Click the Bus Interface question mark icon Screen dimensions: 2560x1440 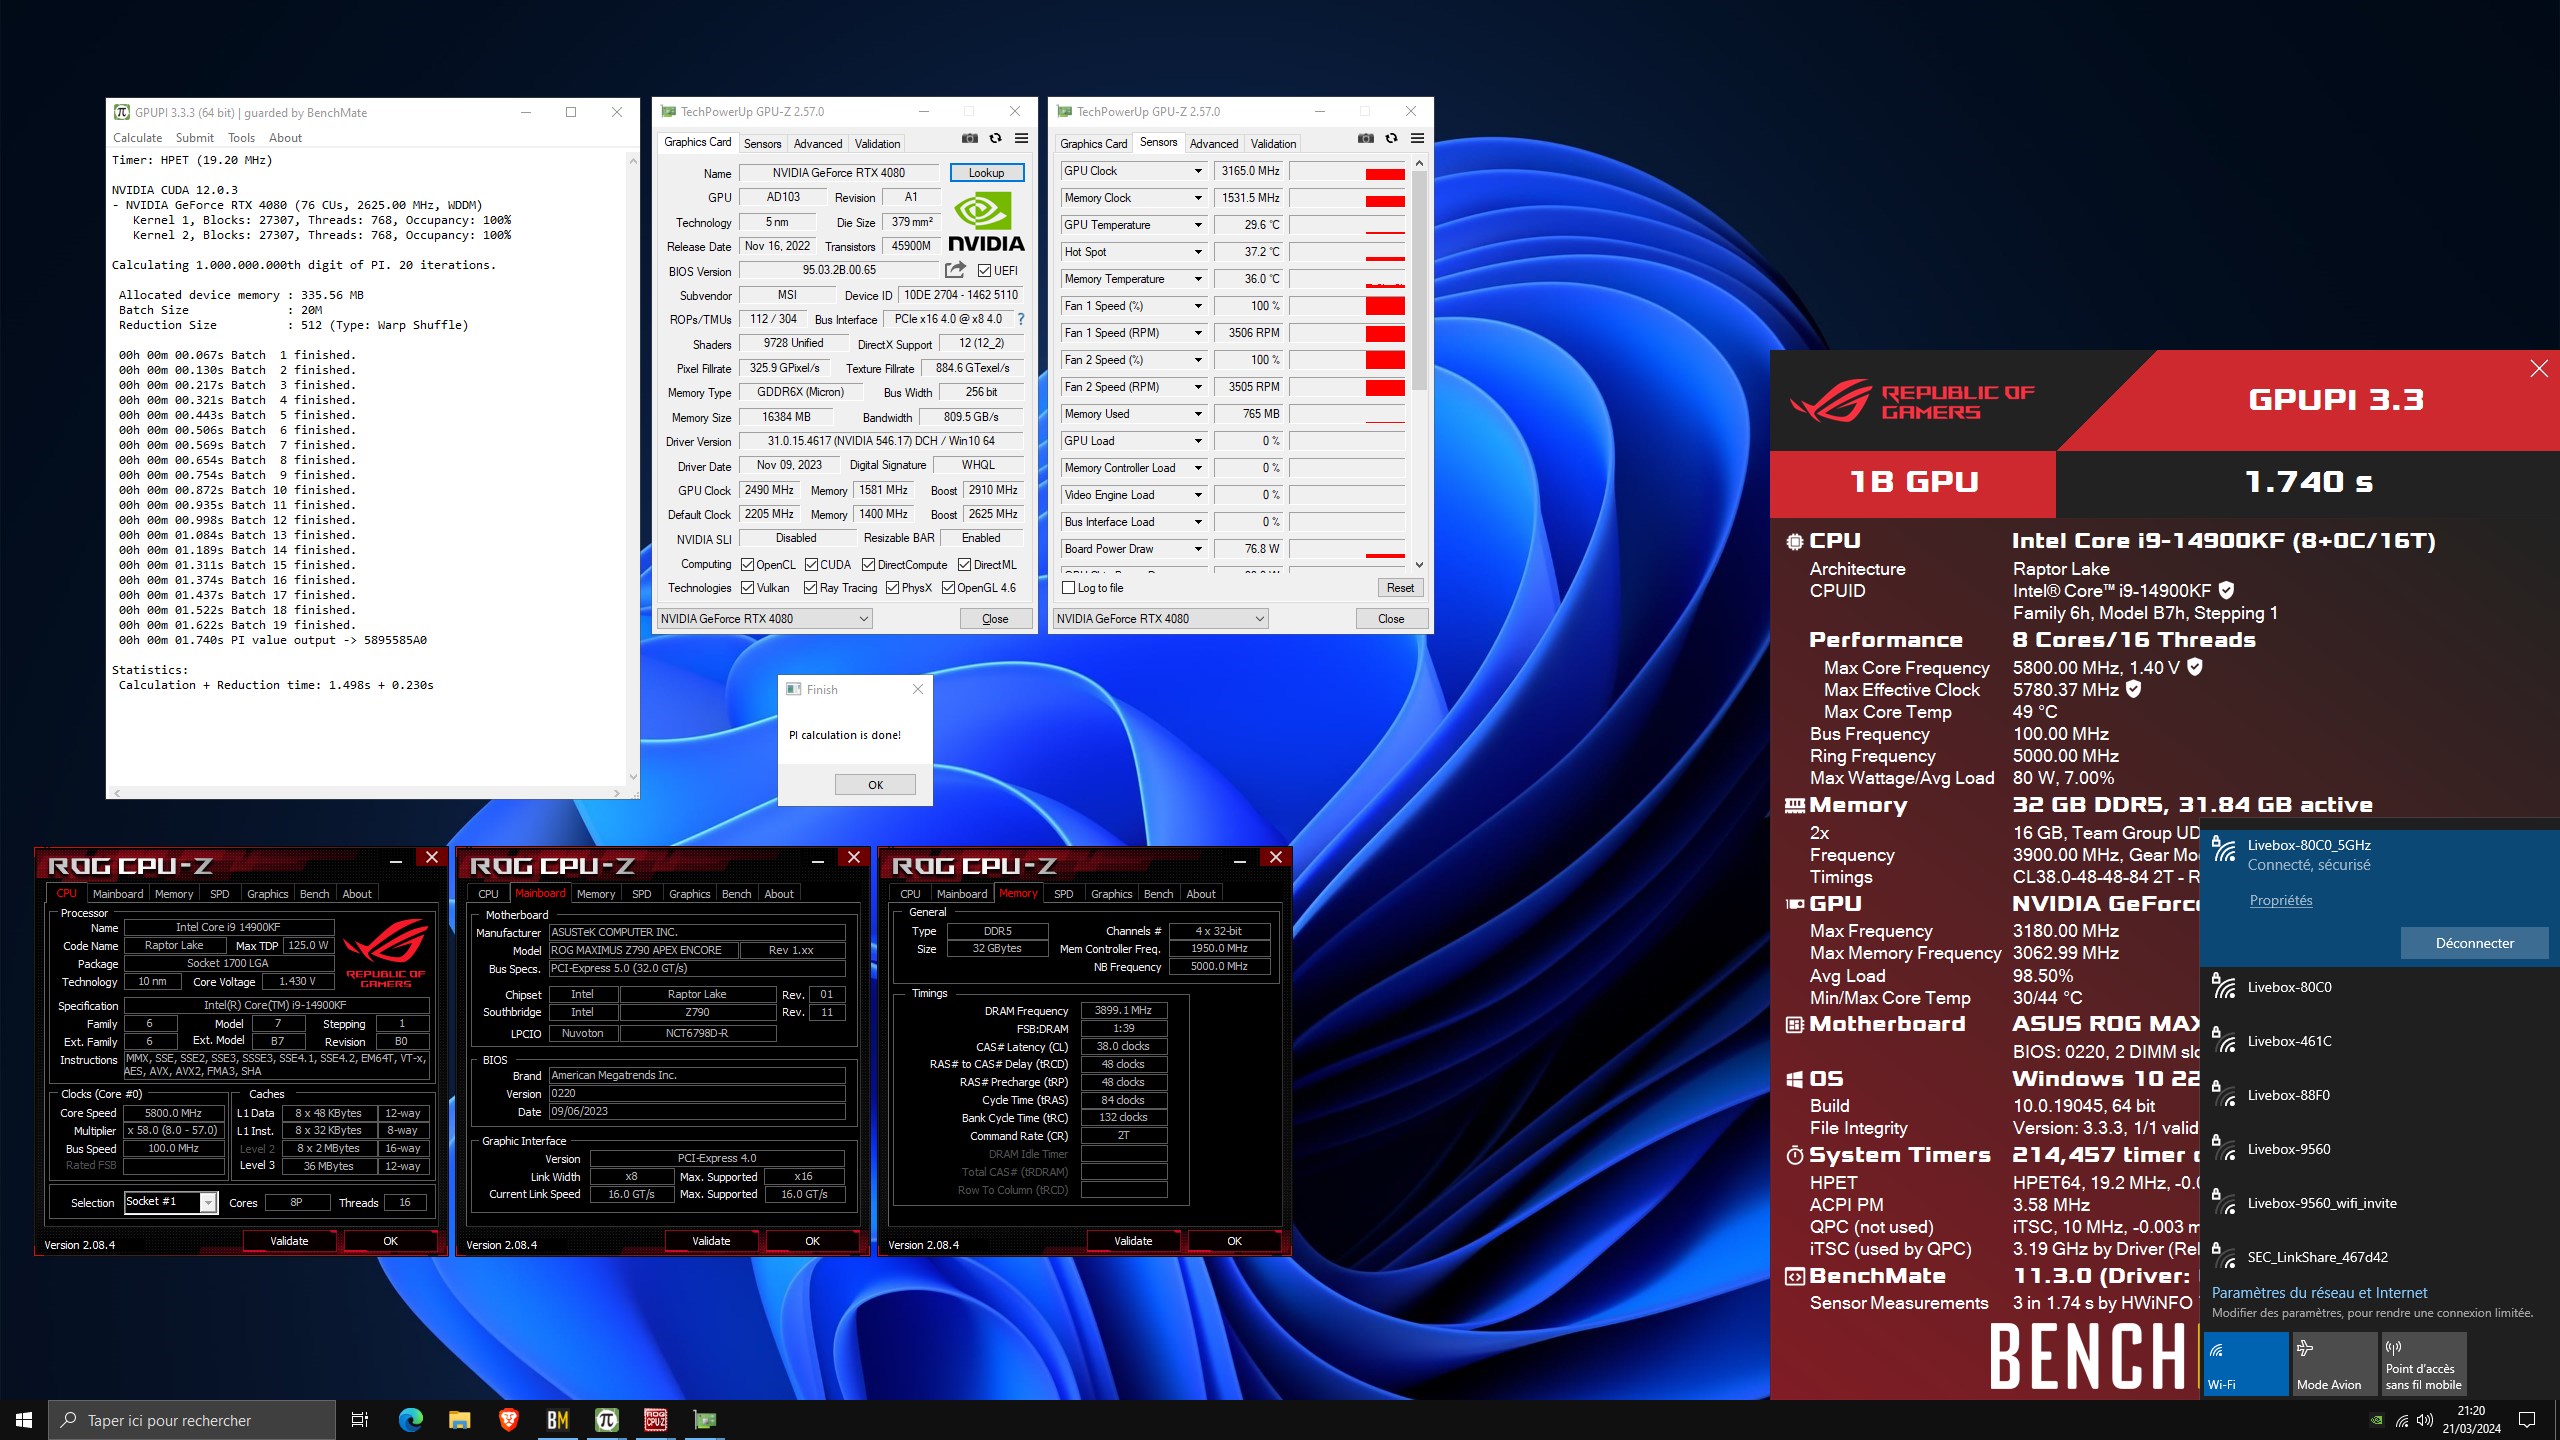pyautogui.click(x=1020, y=319)
